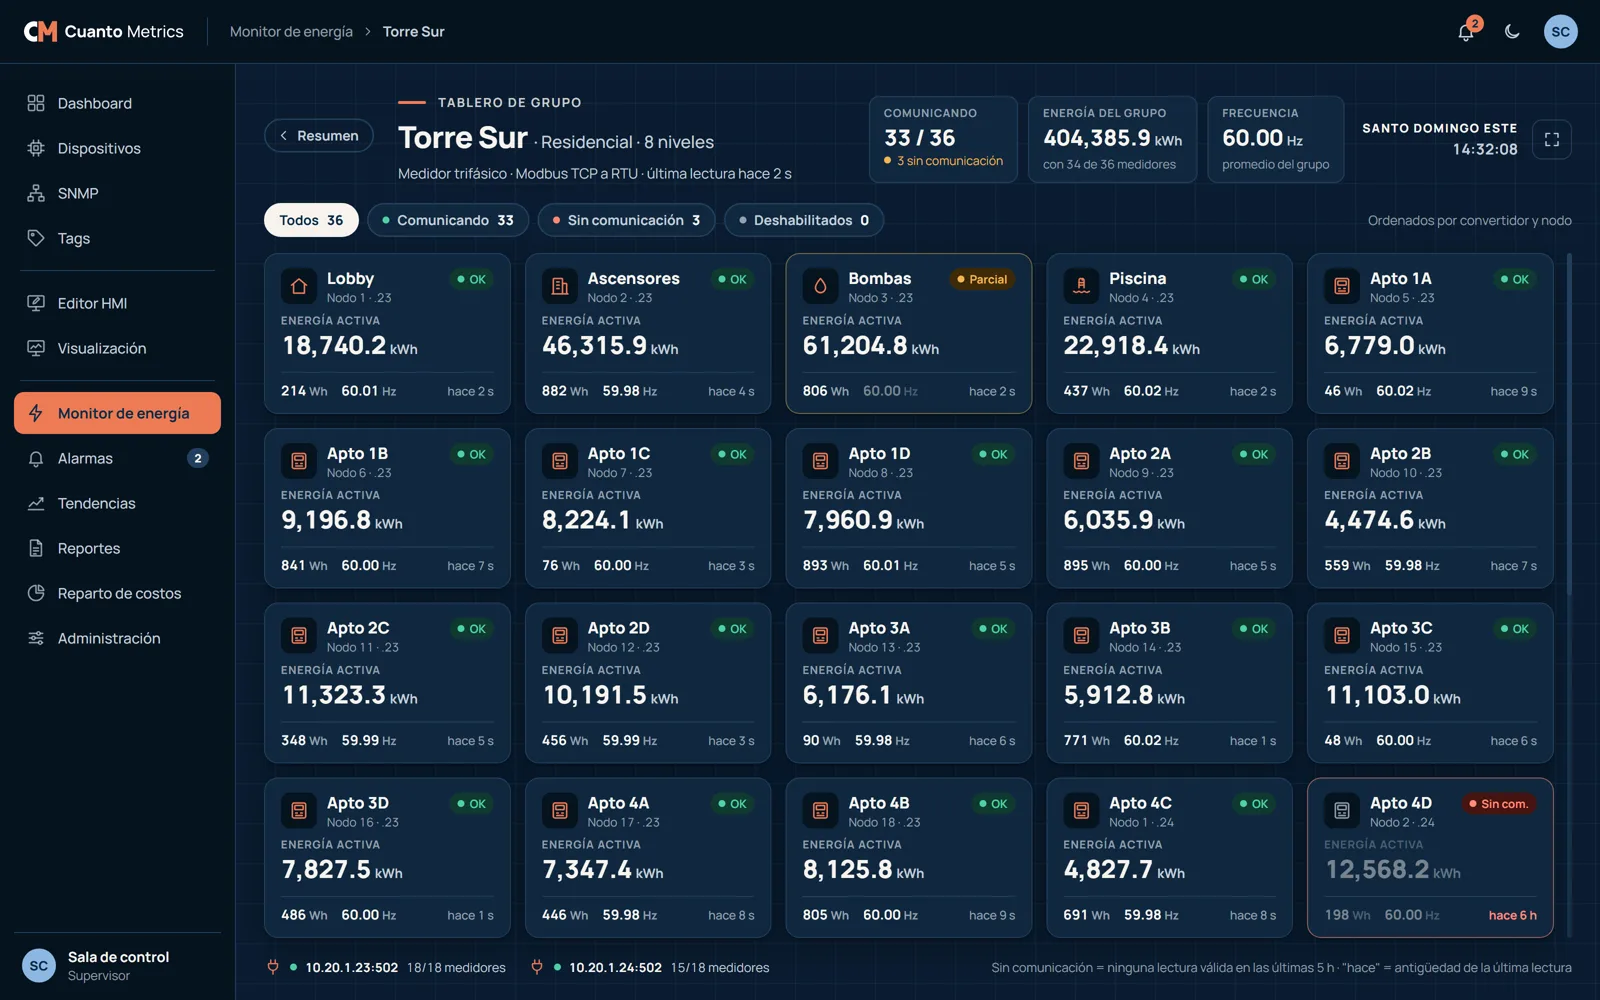Open Monitor de energía breadcrumb link
1600x1000 pixels.
coord(291,32)
